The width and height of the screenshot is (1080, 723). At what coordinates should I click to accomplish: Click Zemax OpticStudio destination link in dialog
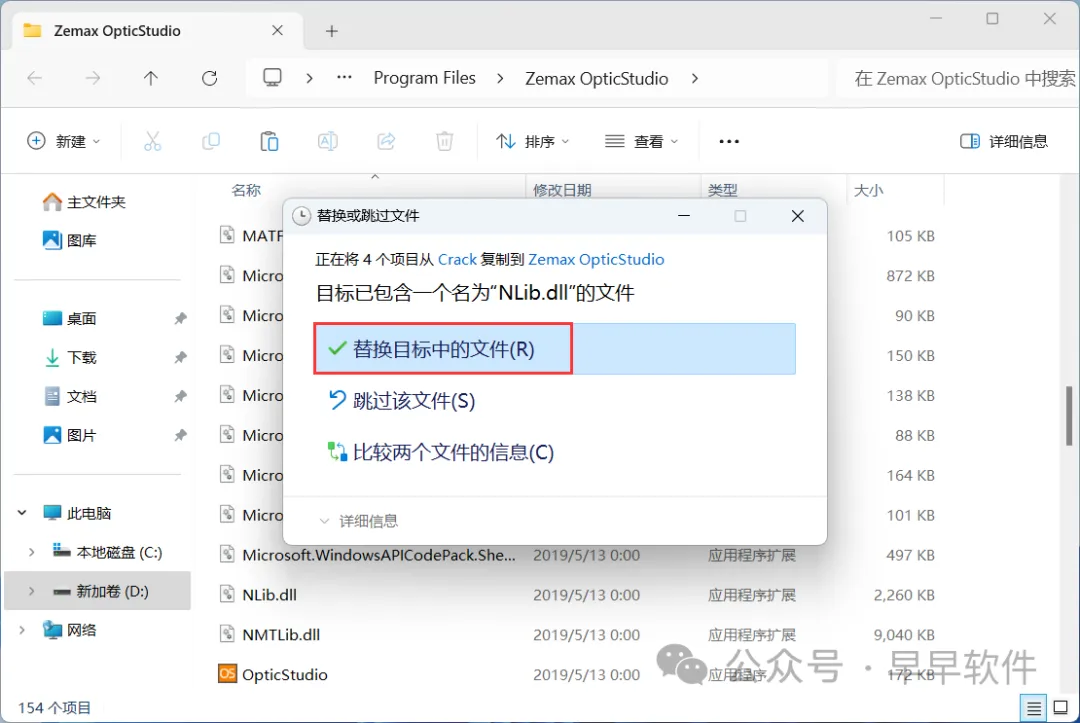pyautogui.click(x=596, y=260)
